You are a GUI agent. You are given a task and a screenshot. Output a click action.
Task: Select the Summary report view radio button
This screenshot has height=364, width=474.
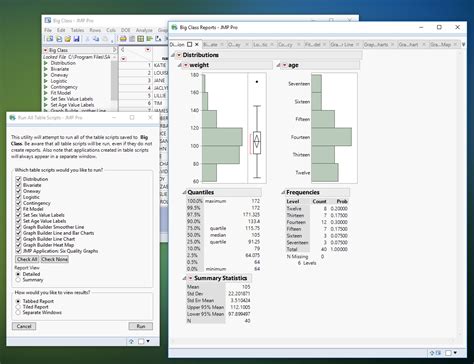click(x=18, y=280)
